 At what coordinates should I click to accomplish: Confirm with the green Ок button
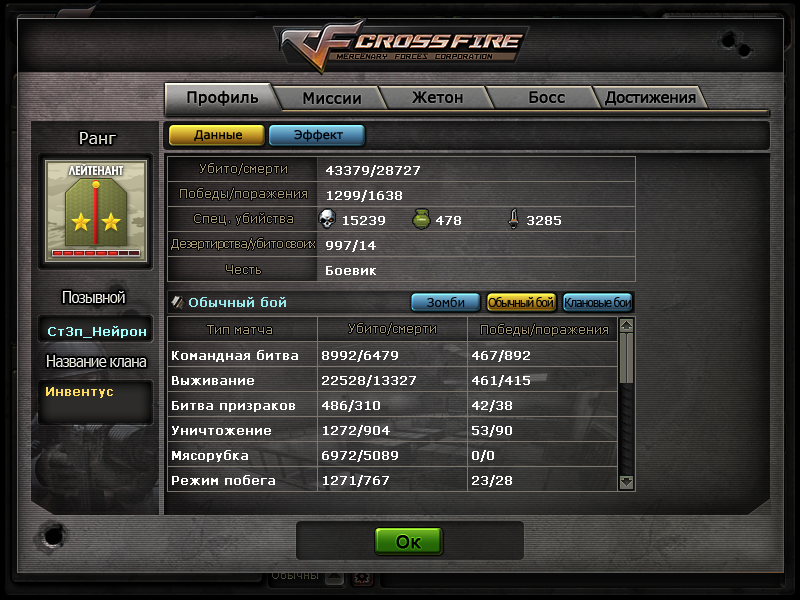pyautogui.click(x=409, y=541)
